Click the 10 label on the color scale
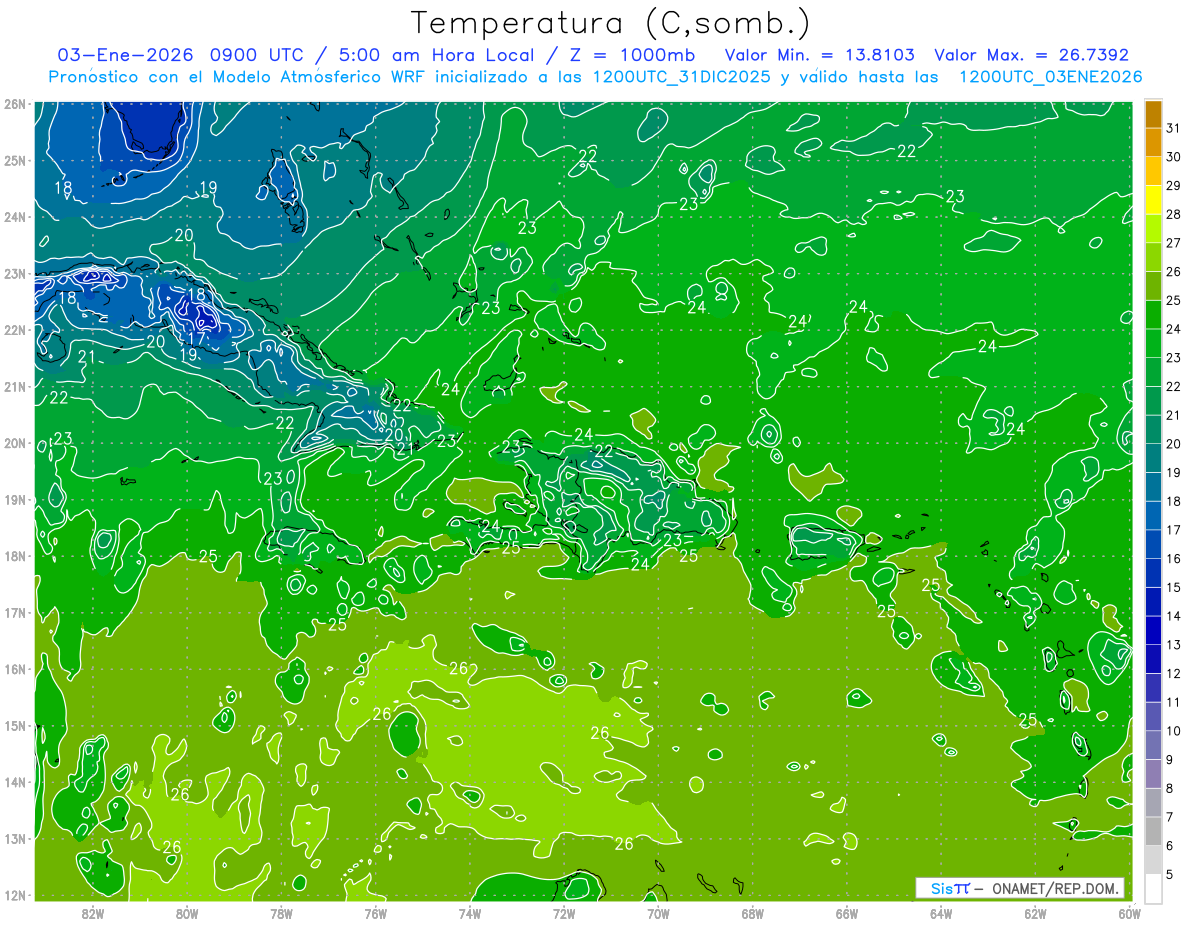This screenshot has height=927, width=1200. point(1173,731)
